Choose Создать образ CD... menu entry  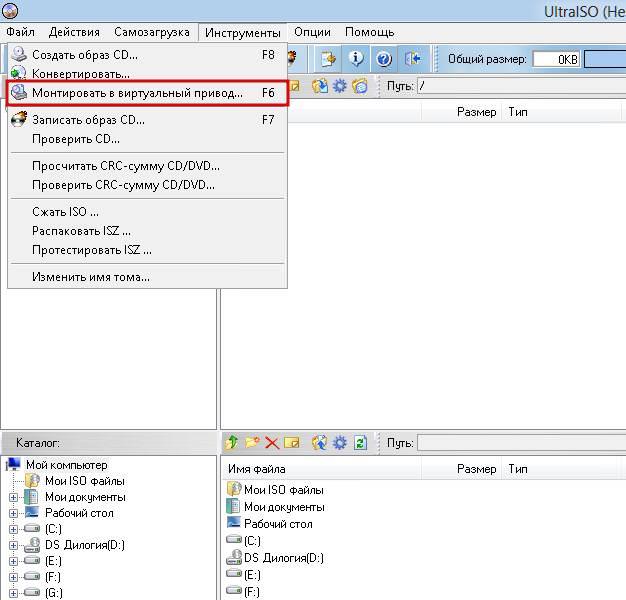tap(147, 55)
